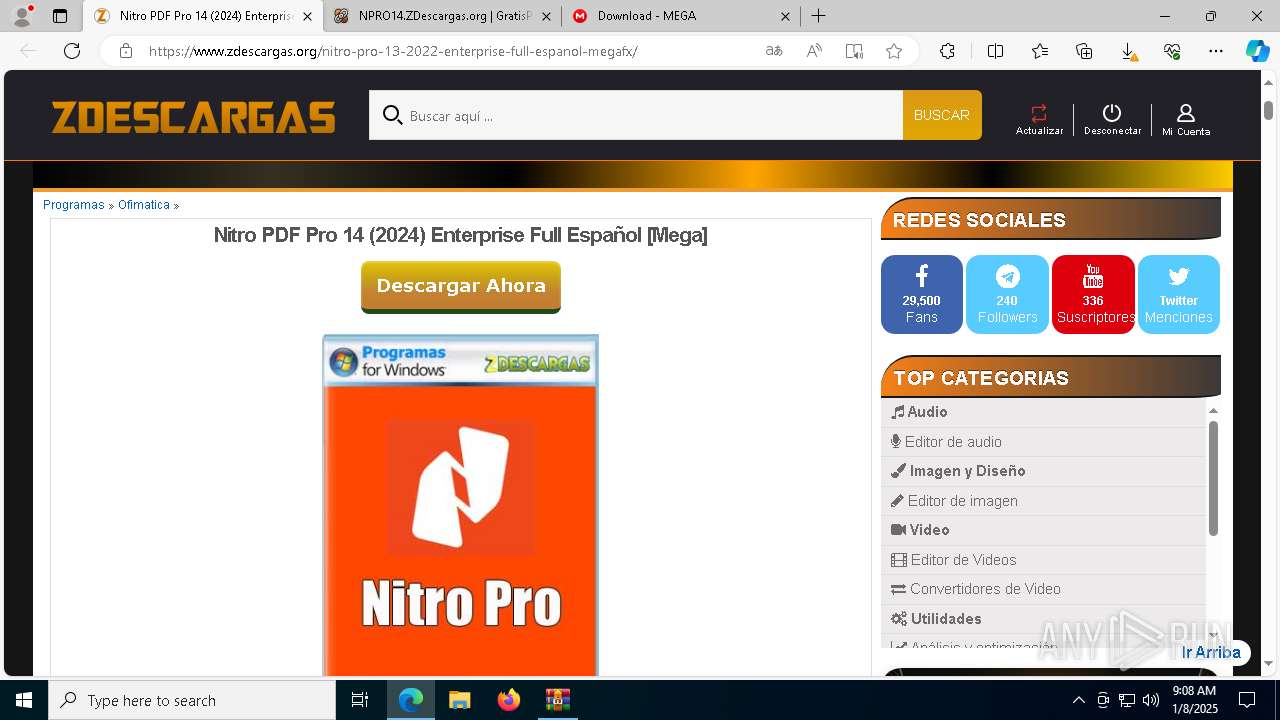Image resolution: width=1280 pixels, height=720 pixels.
Task: Click the ZDESCARGAS site logo
Action: [x=194, y=117]
